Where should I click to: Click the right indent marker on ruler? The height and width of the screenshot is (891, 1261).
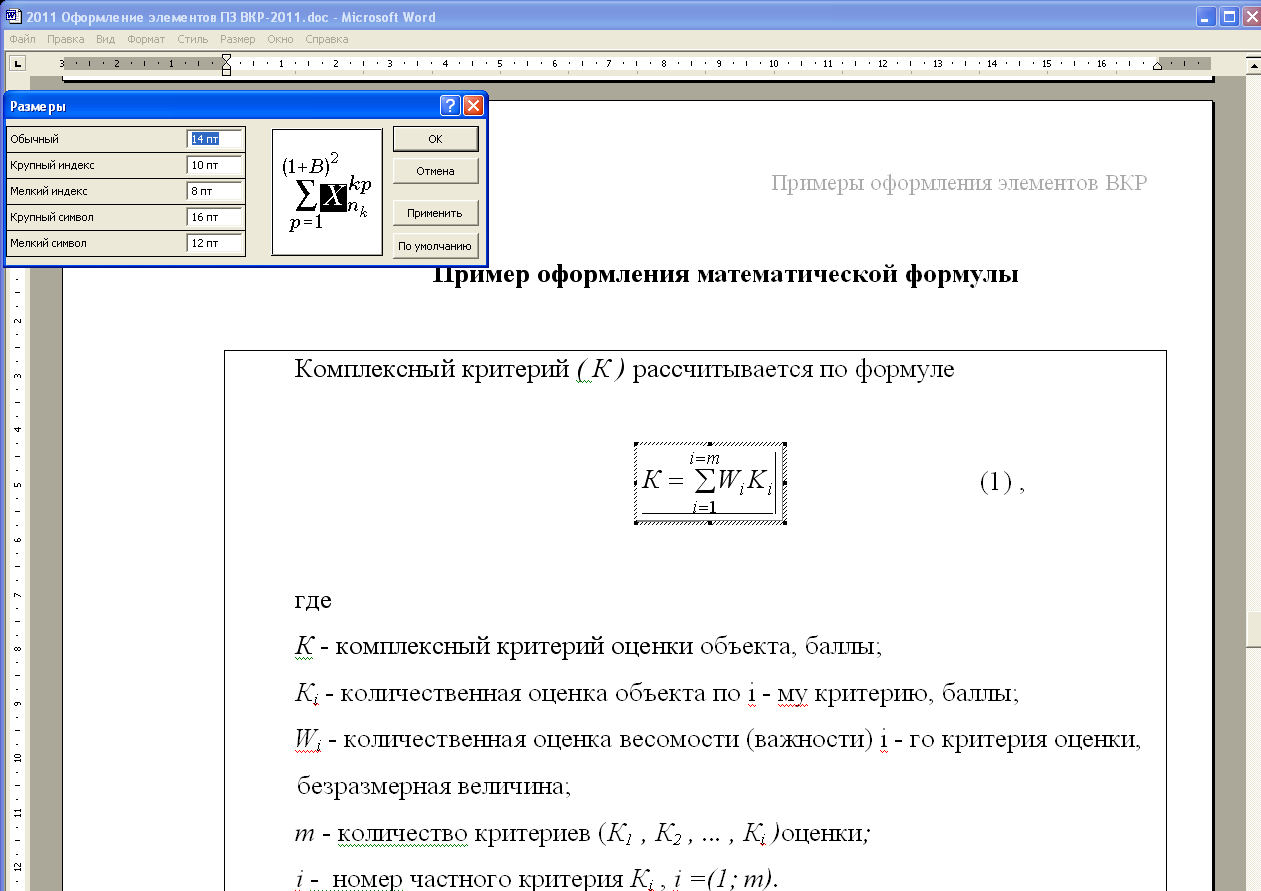[1157, 66]
